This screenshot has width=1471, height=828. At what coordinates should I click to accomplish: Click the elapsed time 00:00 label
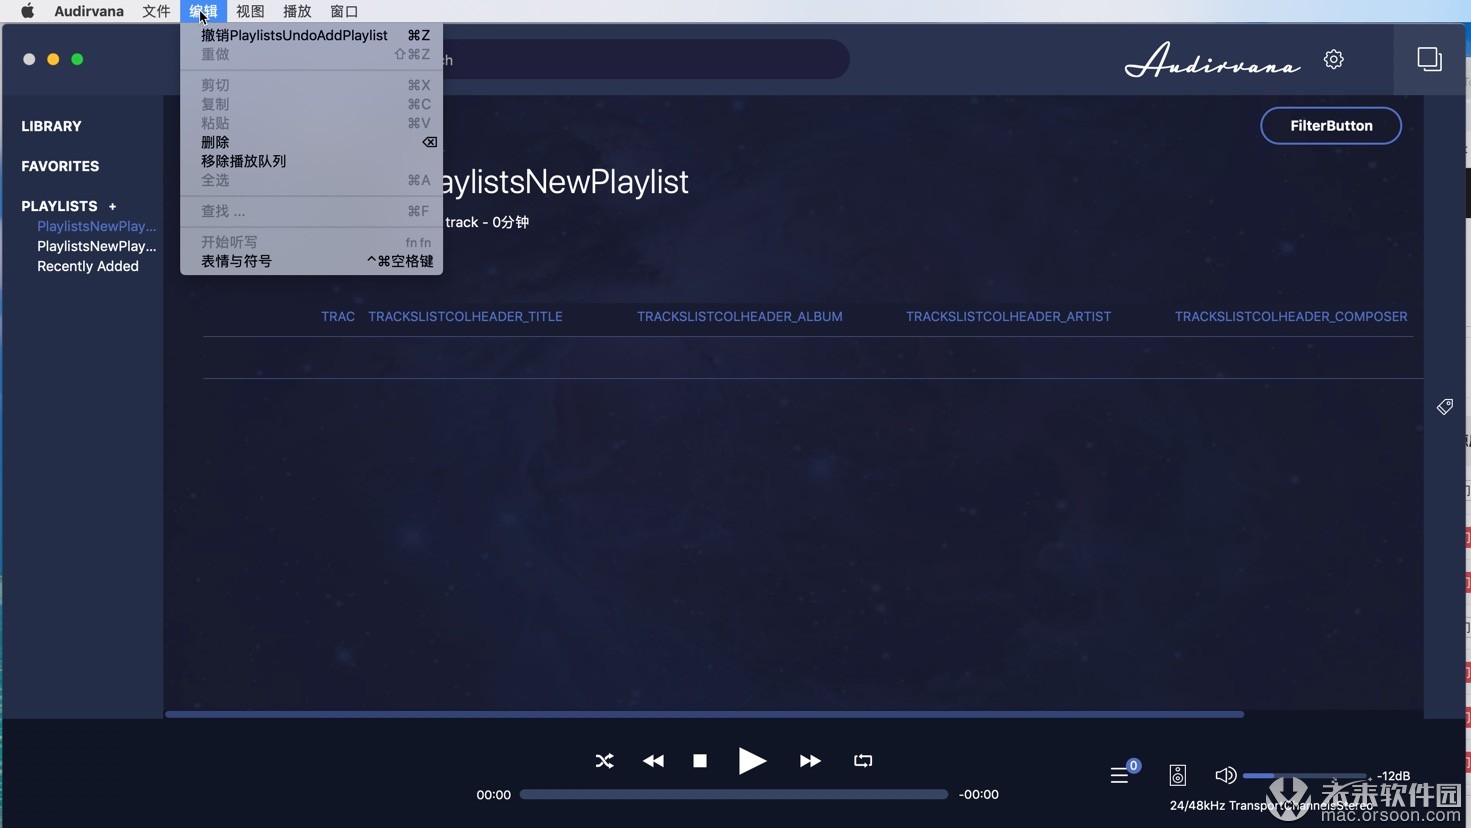coord(493,795)
